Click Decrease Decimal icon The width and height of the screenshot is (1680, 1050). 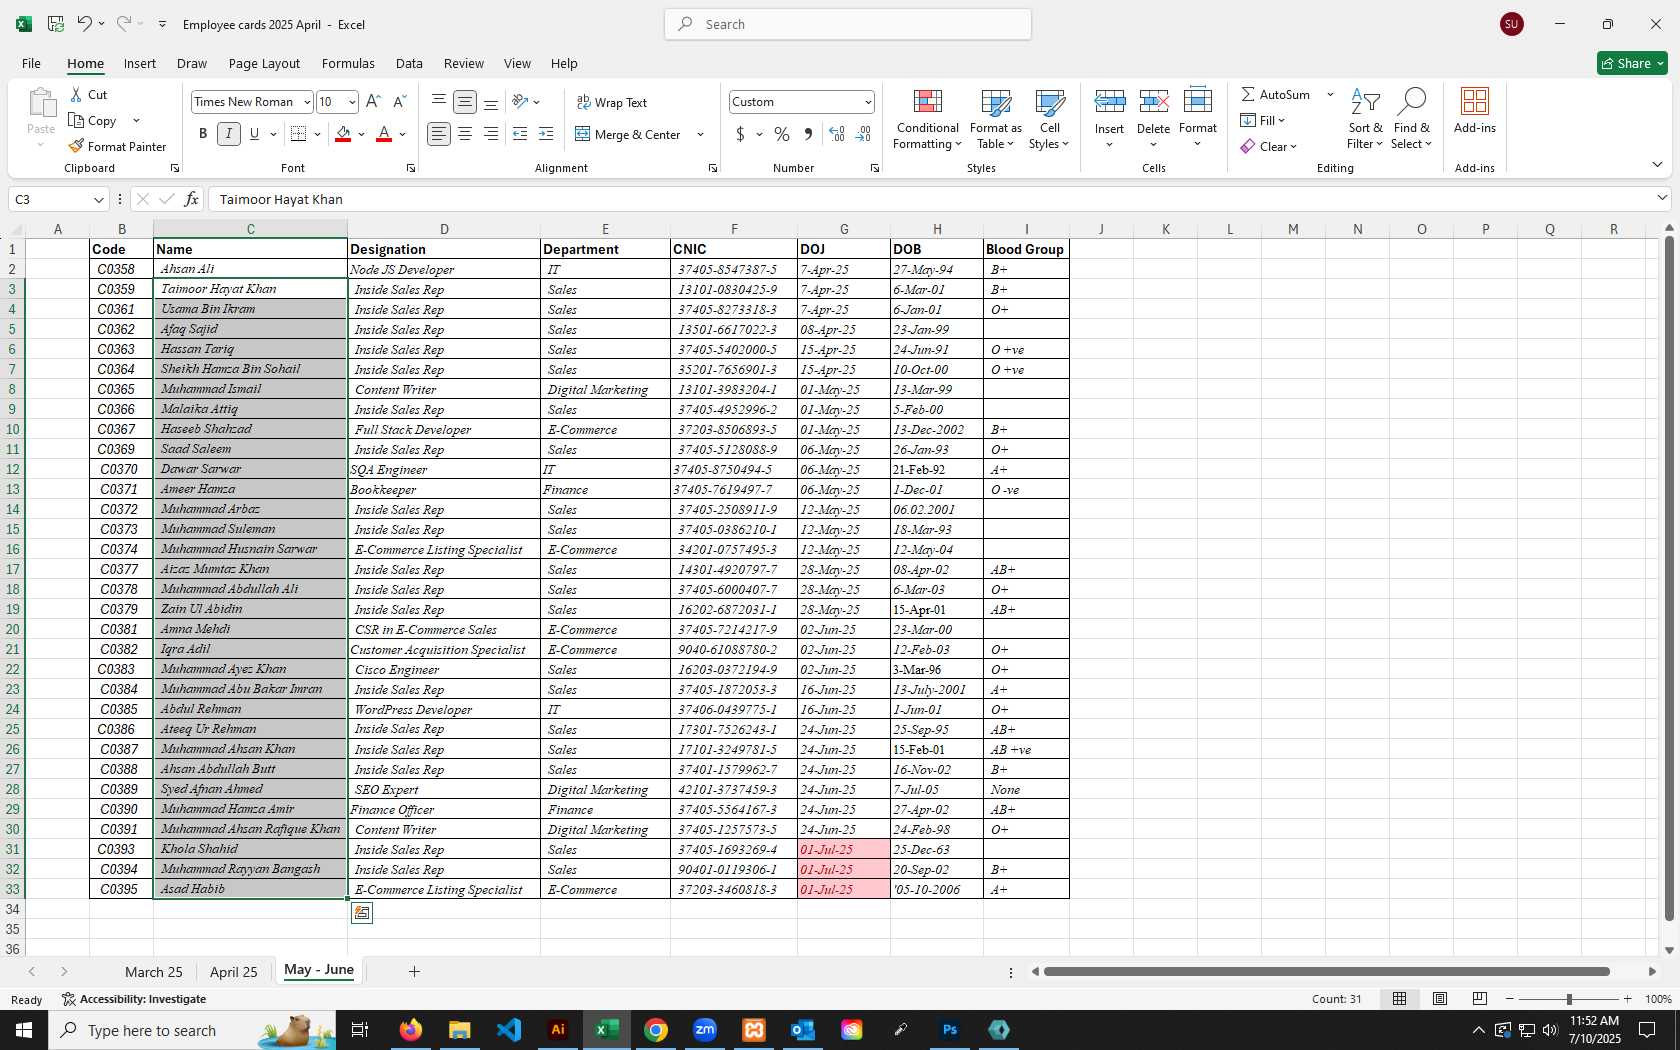coord(864,134)
